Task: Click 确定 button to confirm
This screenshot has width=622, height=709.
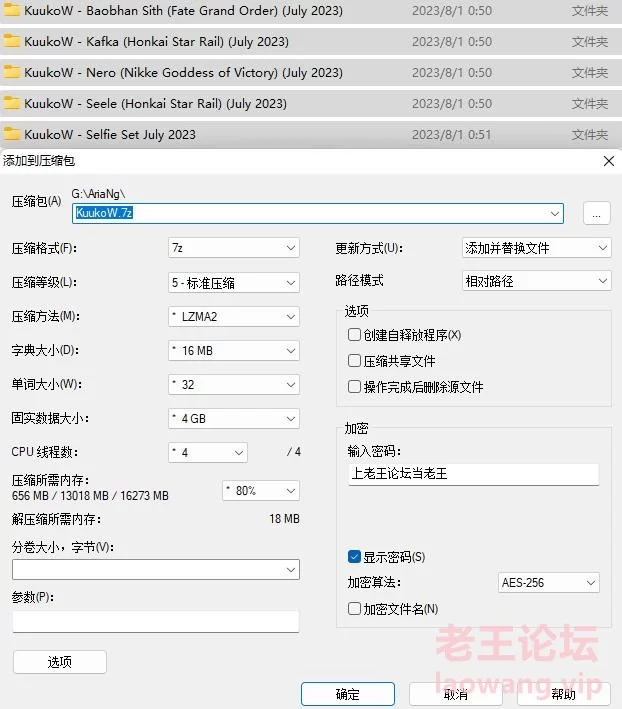Action: (x=348, y=694)
